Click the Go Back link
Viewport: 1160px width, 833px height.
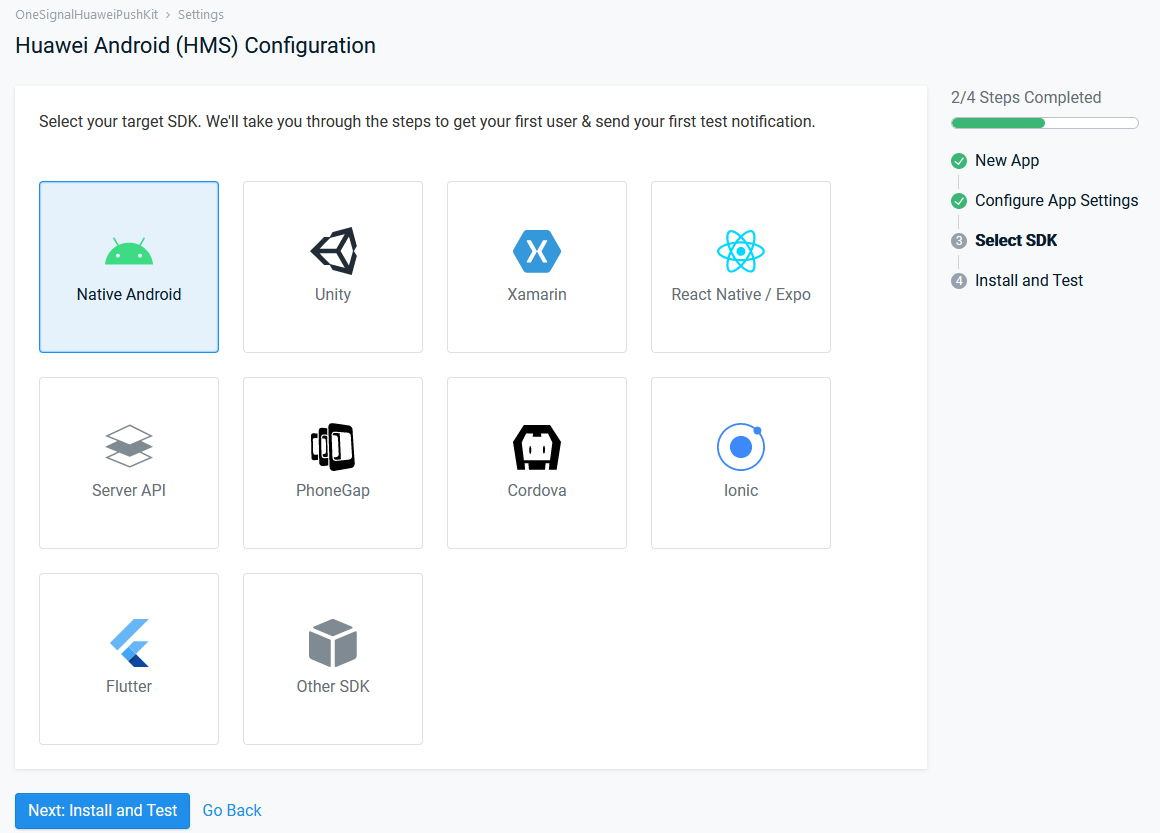(x=232, y=811)
